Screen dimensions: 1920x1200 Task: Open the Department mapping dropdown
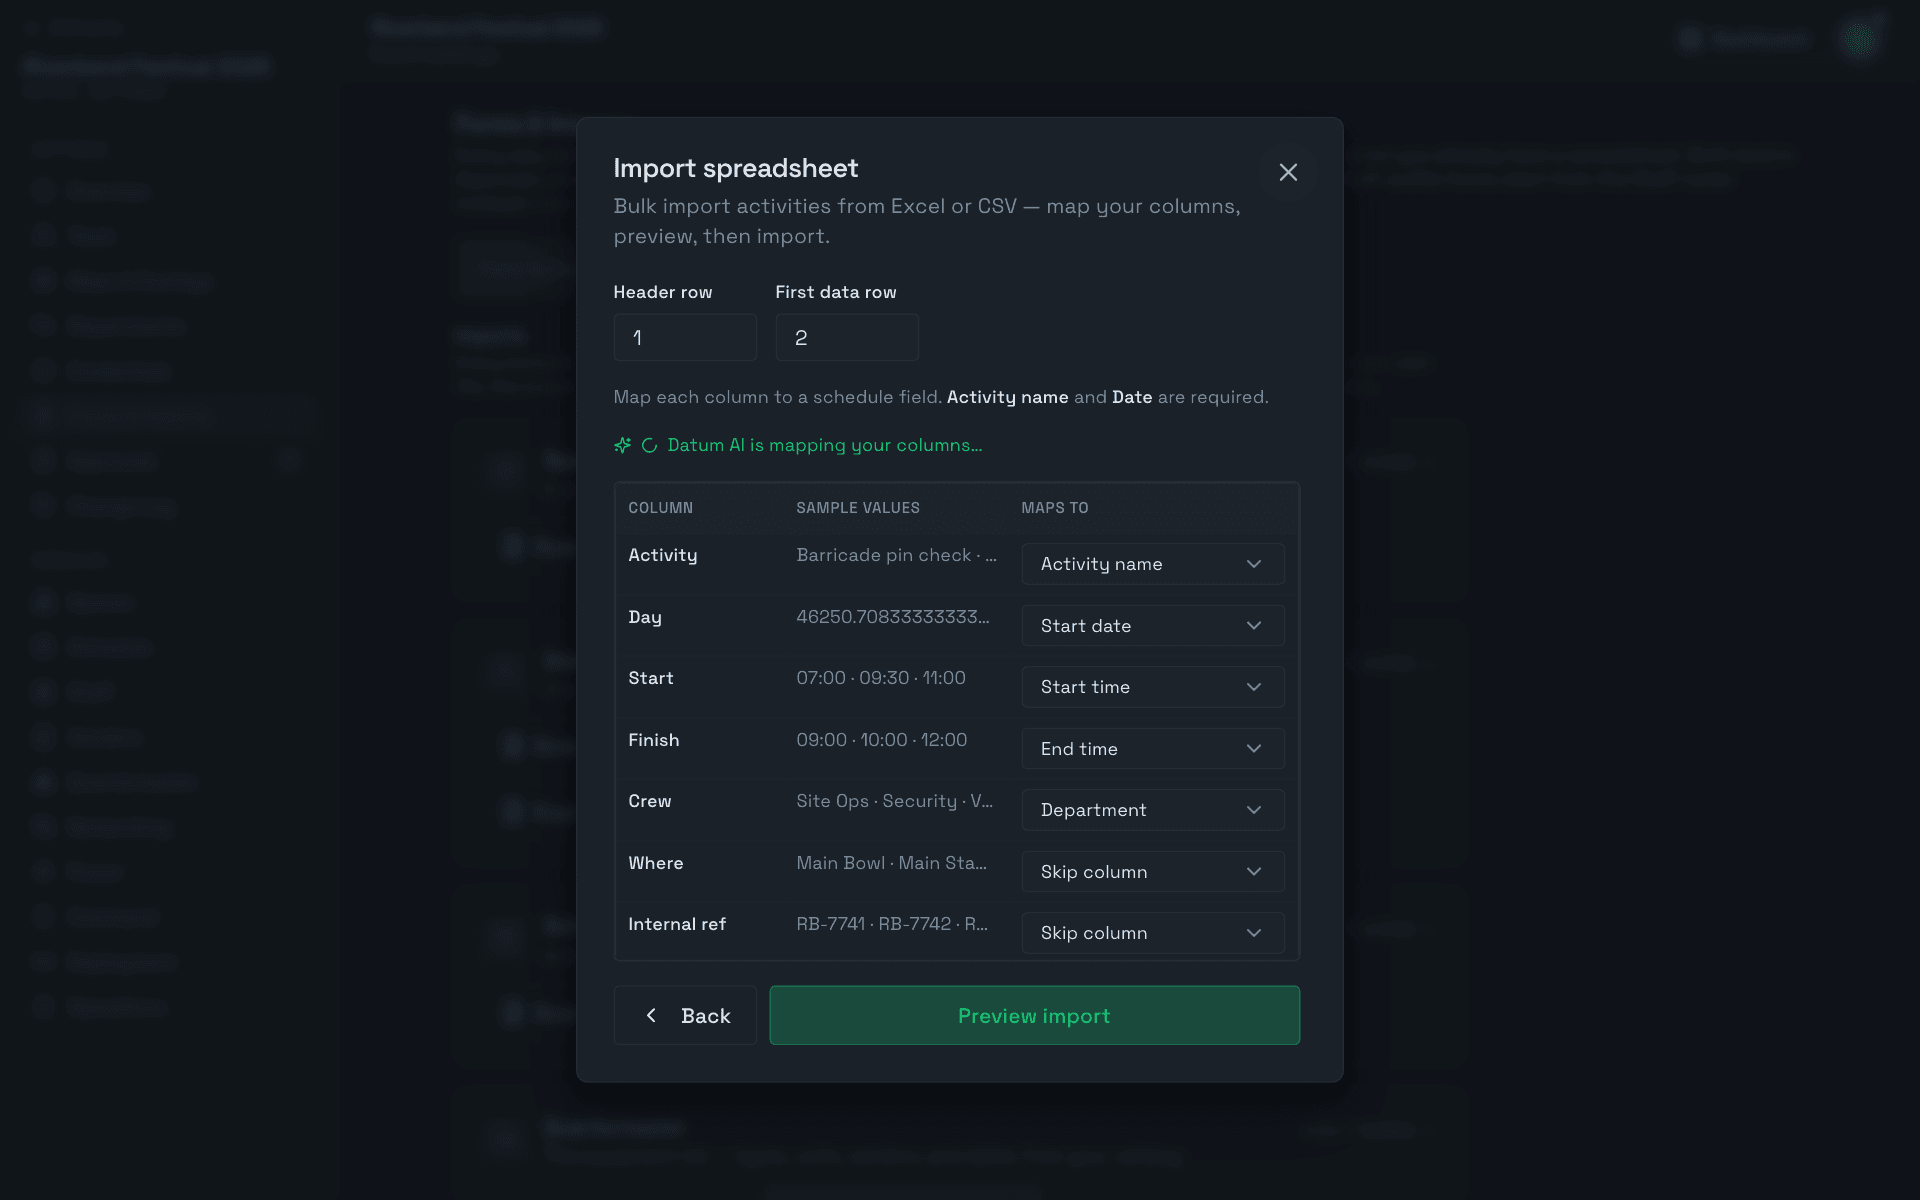[x=1153, y=810]
